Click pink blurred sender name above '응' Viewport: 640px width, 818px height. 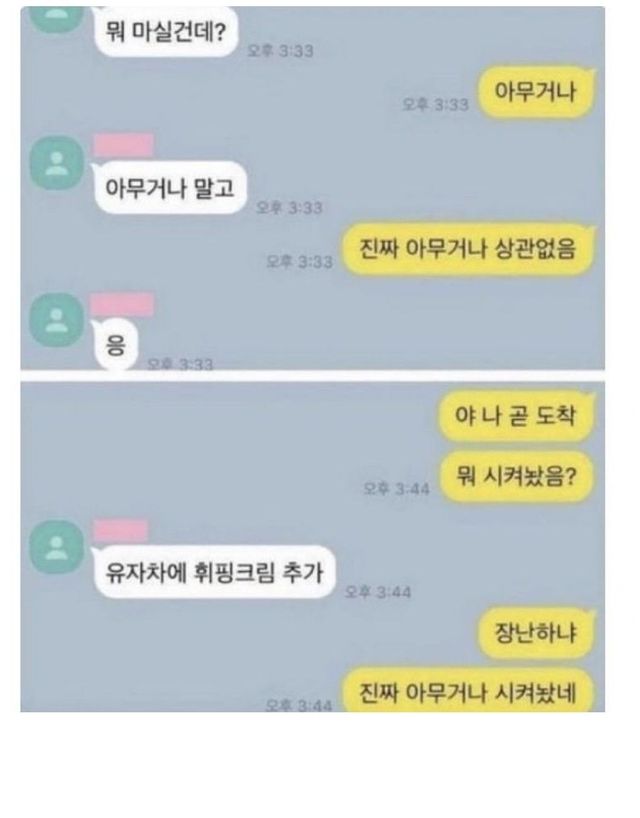[x=122, y=304]
